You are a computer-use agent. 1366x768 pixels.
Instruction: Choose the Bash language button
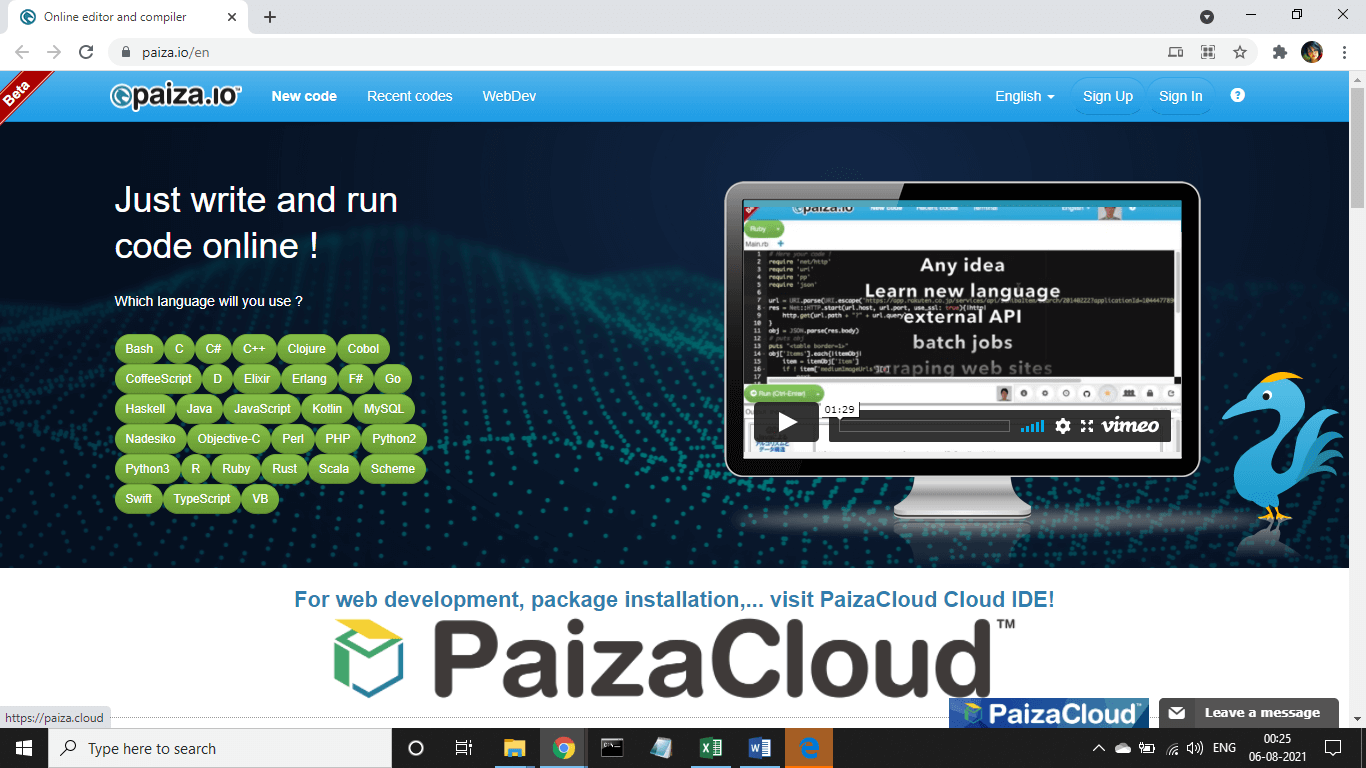click(x=139, y=349)
